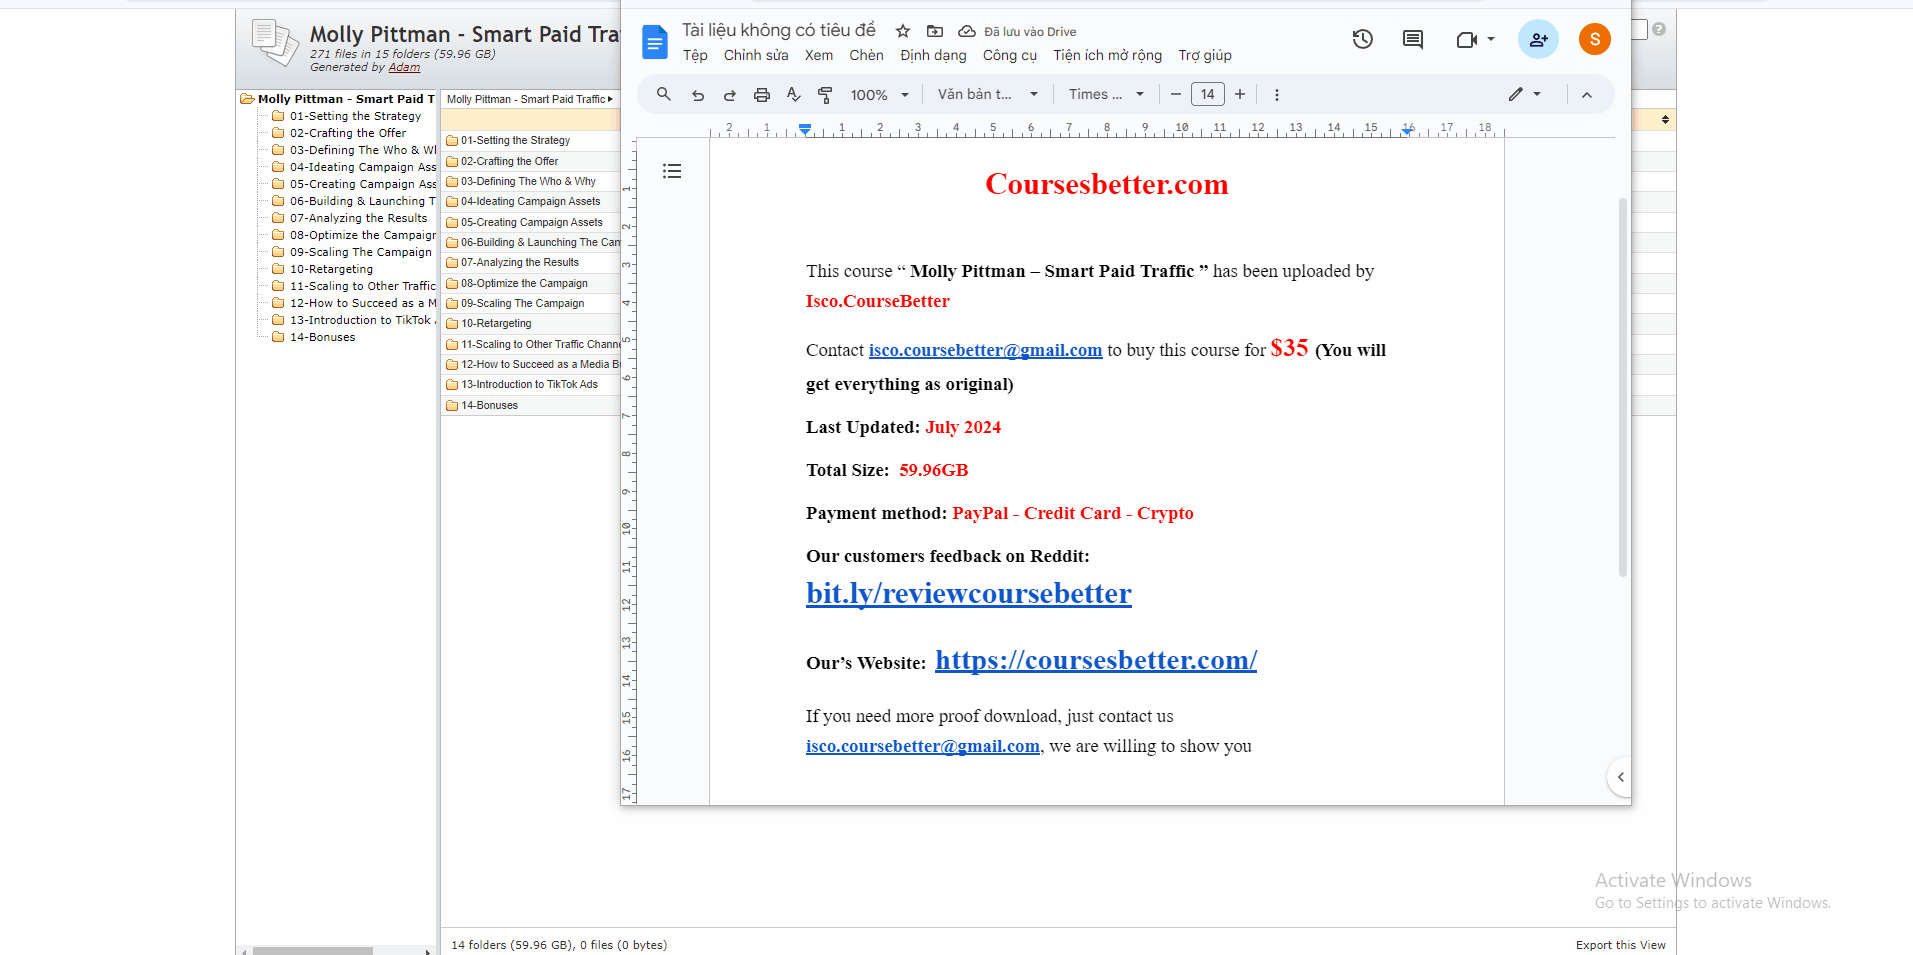Click the document title Tài liệu không có tiêu đề
This screenshot has width=1913, height=955.
pyautogui.click(x=779, y=30)
